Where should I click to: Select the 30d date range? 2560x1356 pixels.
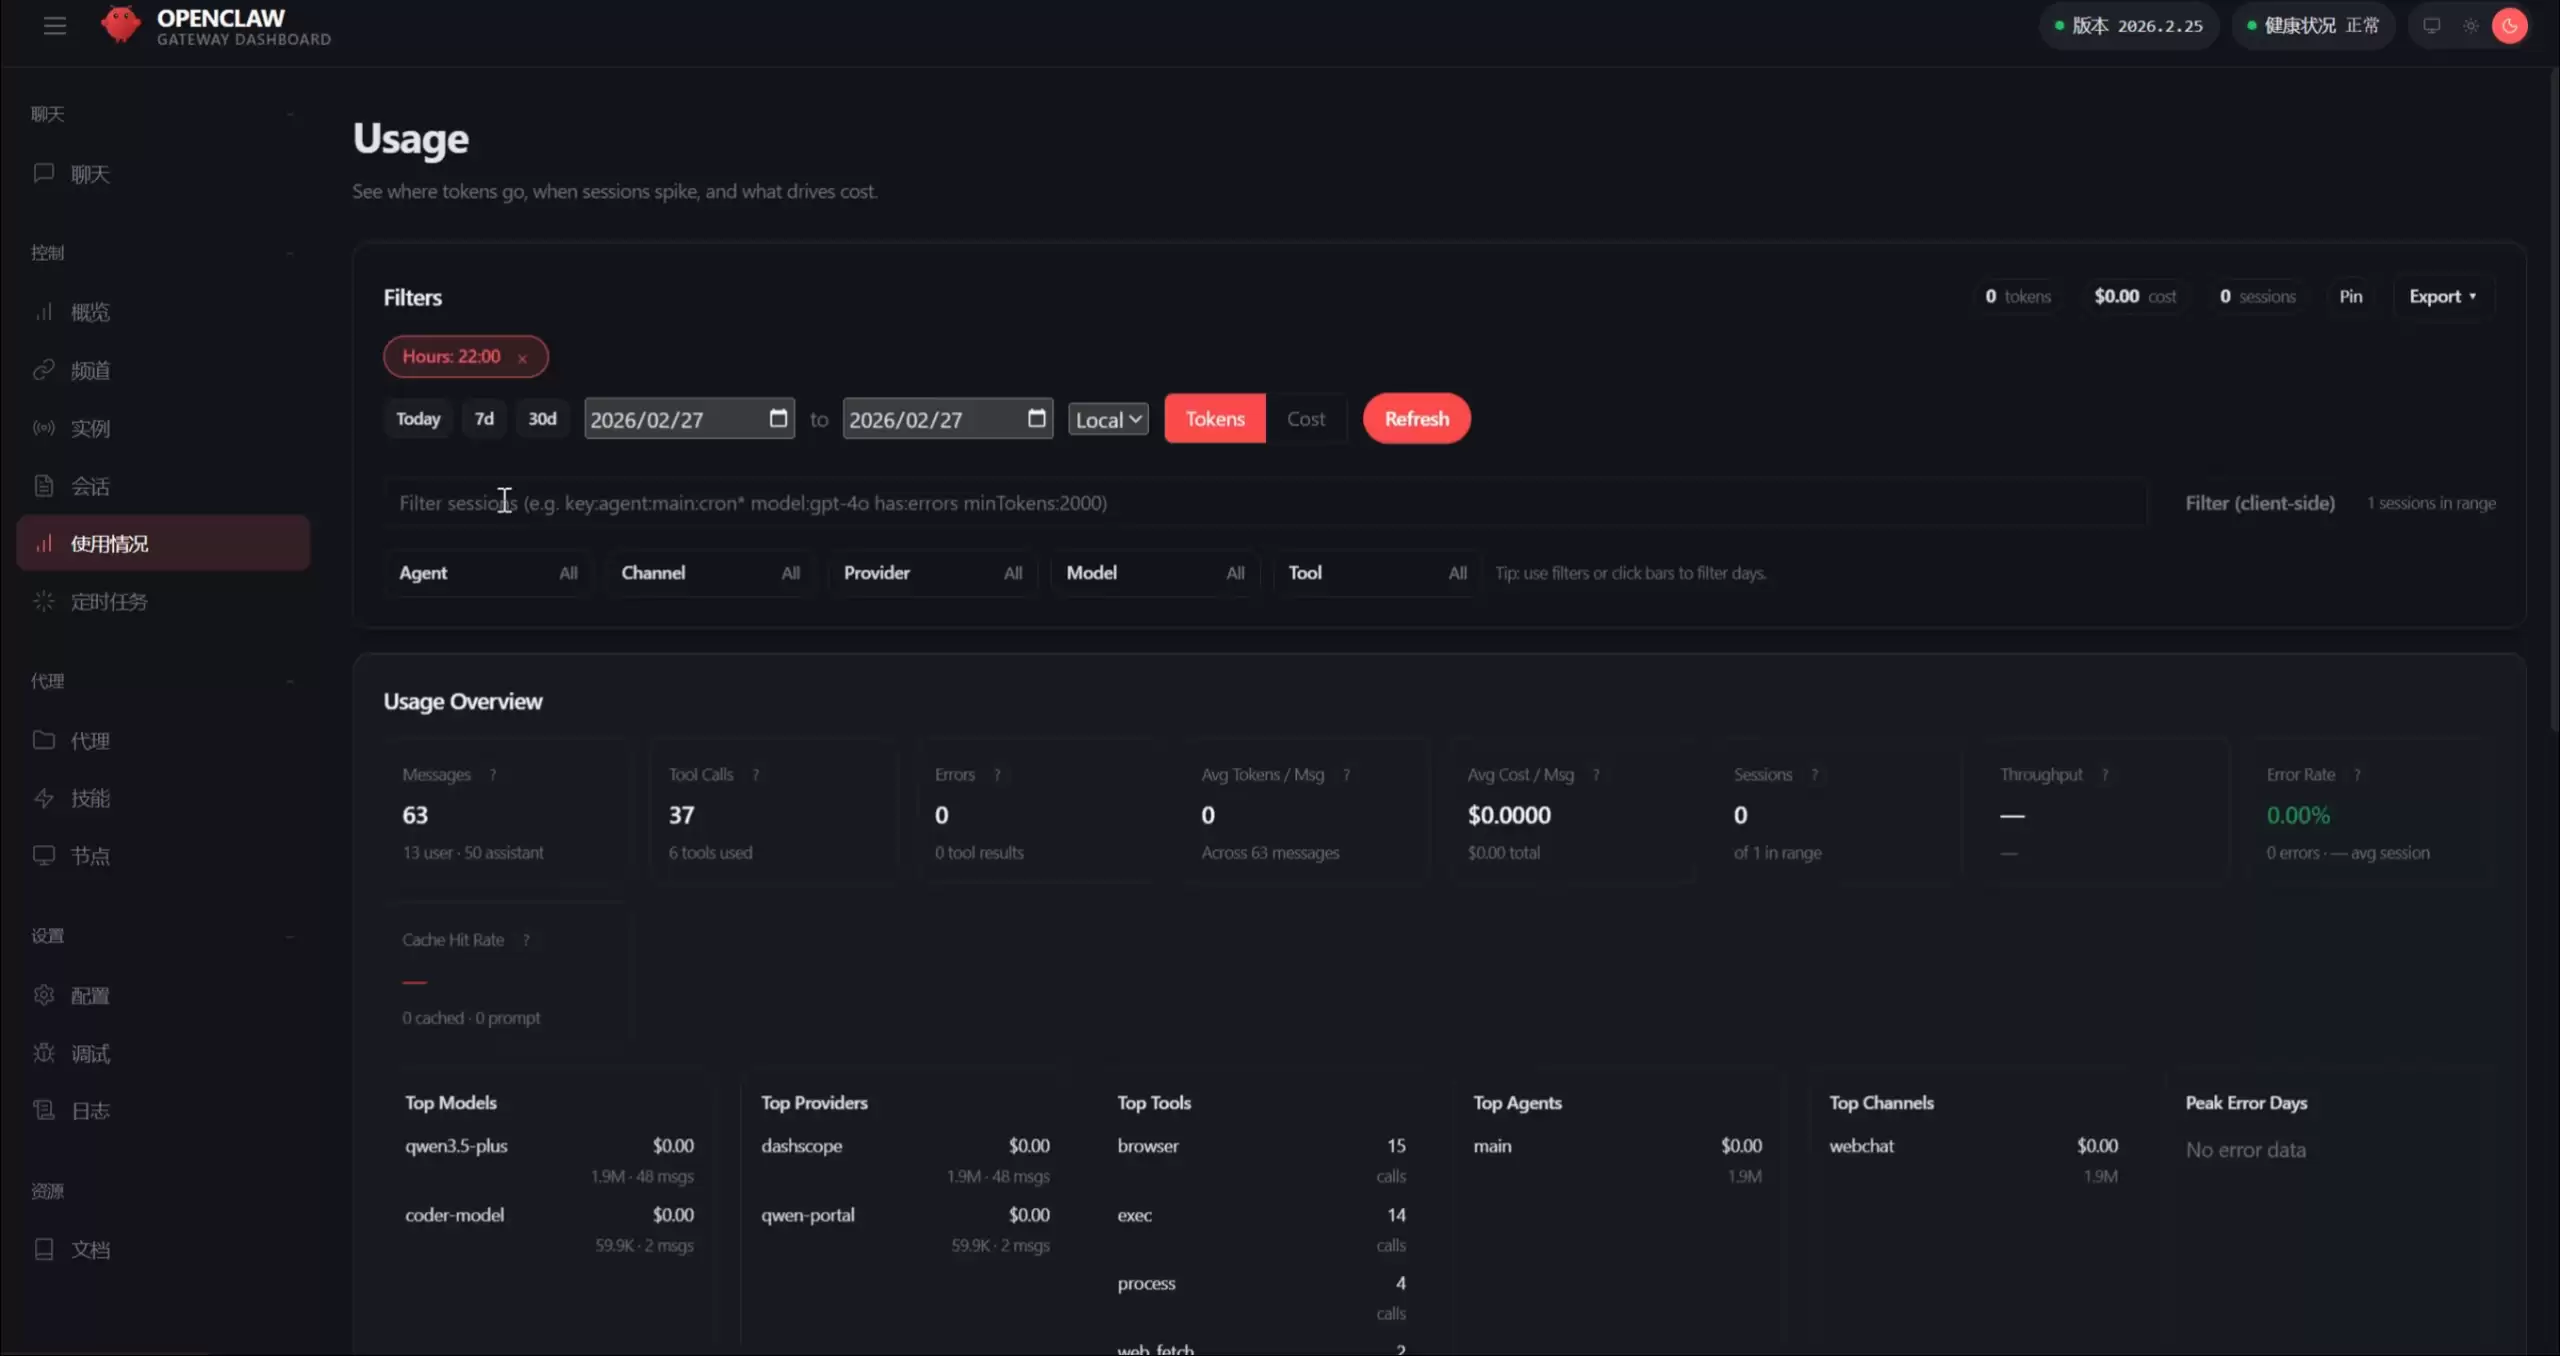[x=542, y=419]
